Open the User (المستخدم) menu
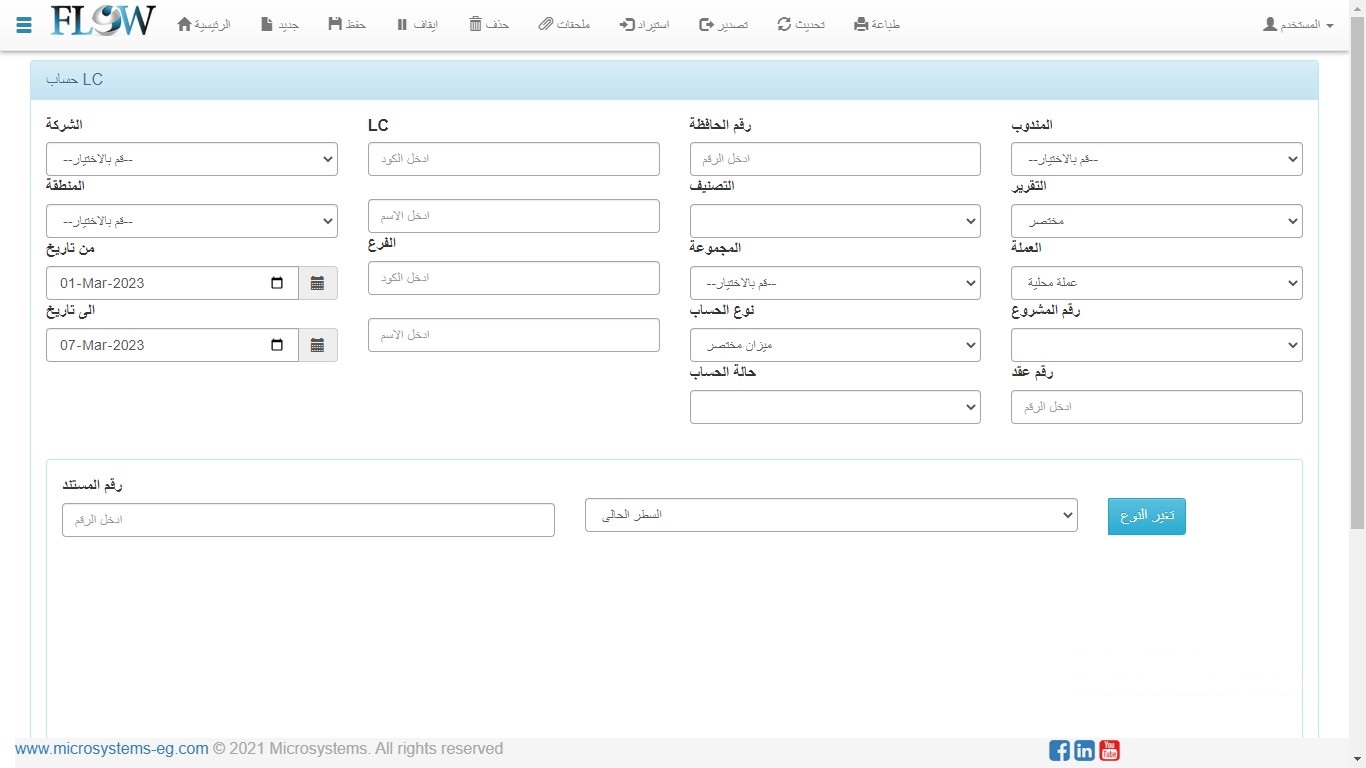This screenshot has width=1366, height=768. click(1298, 24)
